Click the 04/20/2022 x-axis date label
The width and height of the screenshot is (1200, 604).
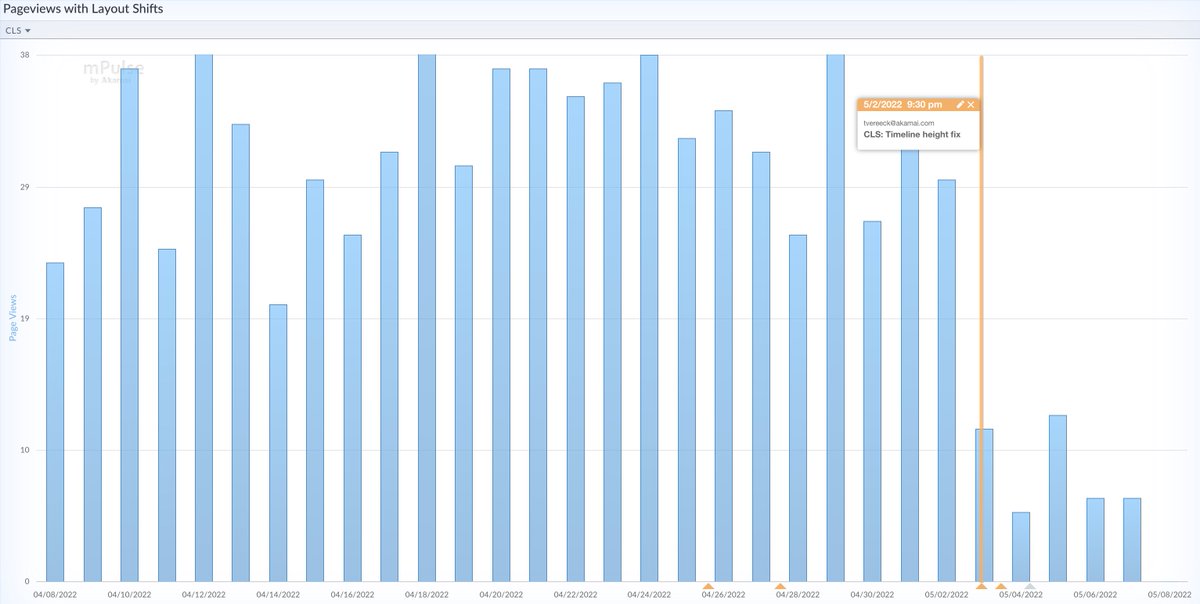(501, 594)
